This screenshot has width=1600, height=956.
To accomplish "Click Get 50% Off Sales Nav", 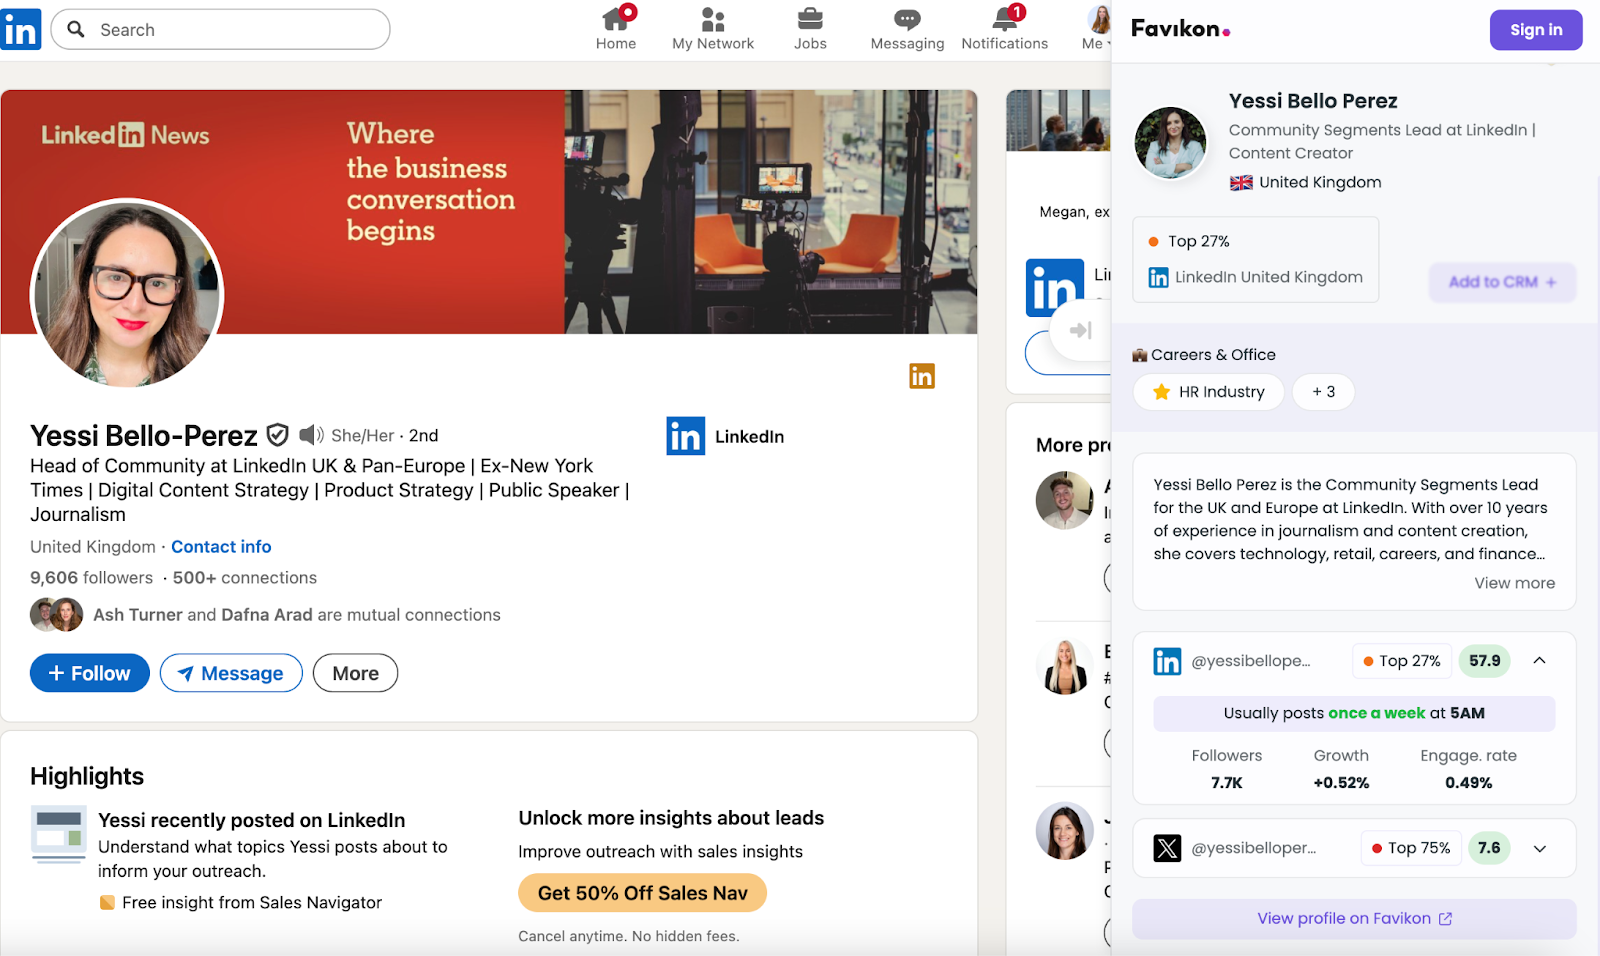I will tap(642, 893).
